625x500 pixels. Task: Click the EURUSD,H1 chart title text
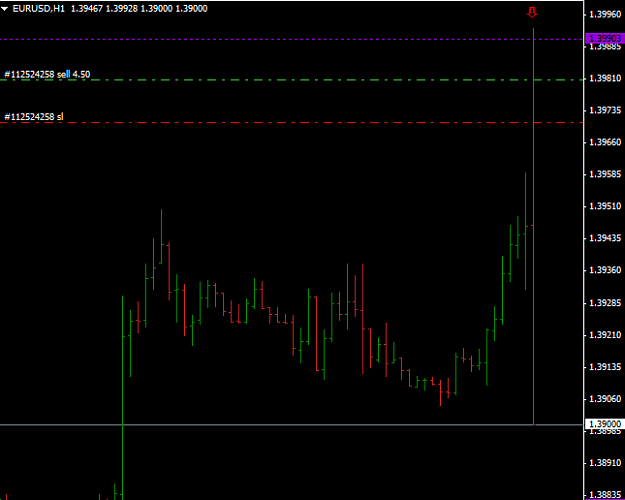(x=38, y=9)
